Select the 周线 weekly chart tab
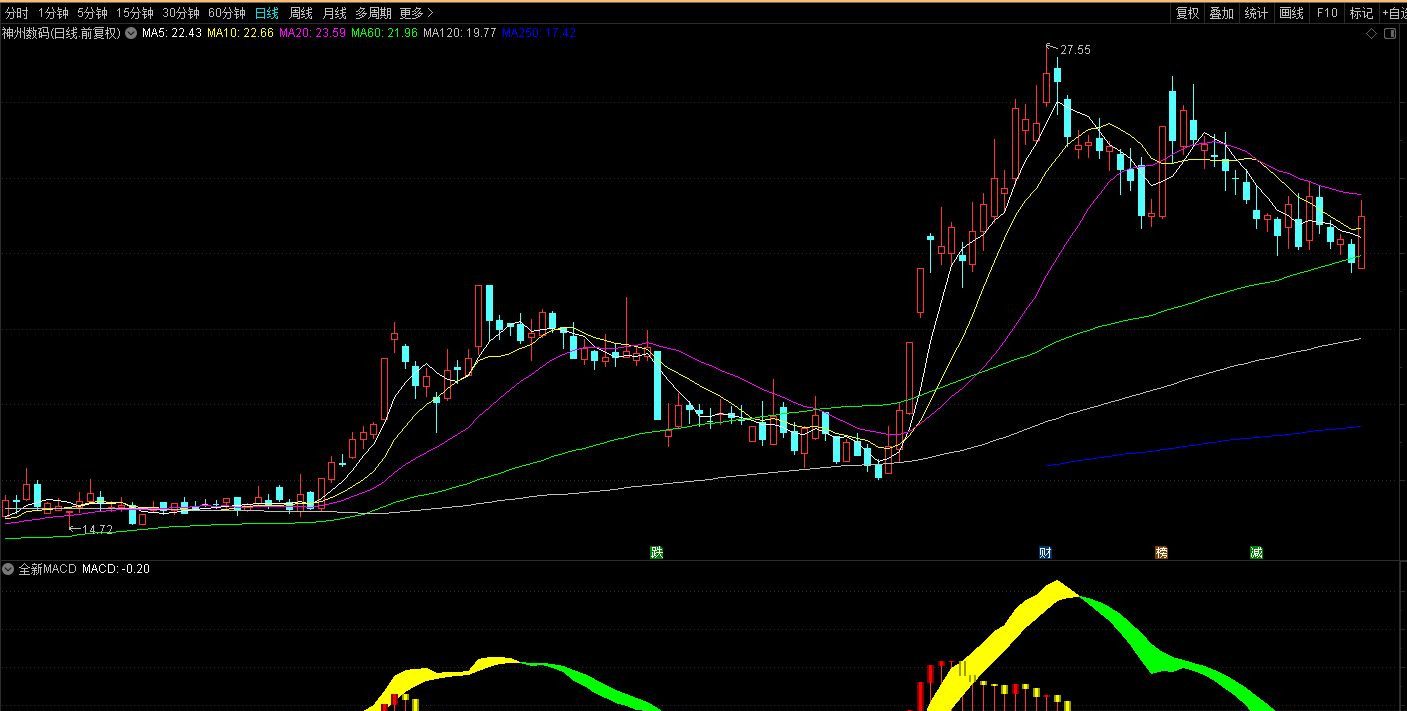This screenshot has width=1407, height=711. click(300, 13)
